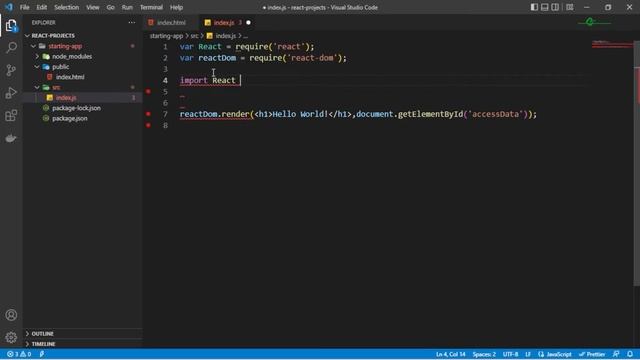Viewport: 640px width, 360px height.
Task: Open the Docker view in activity bar
Action: click(11, 138)
